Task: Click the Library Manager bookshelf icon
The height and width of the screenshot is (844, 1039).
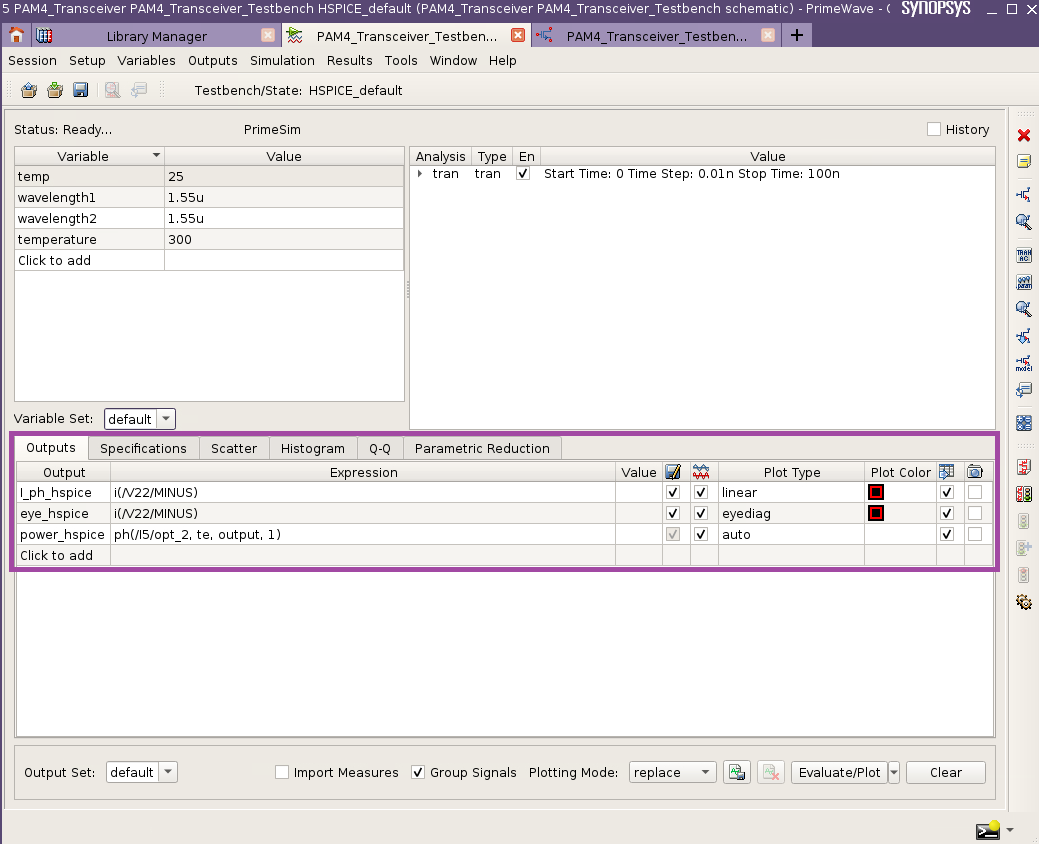Action: (x=44, y=36)
